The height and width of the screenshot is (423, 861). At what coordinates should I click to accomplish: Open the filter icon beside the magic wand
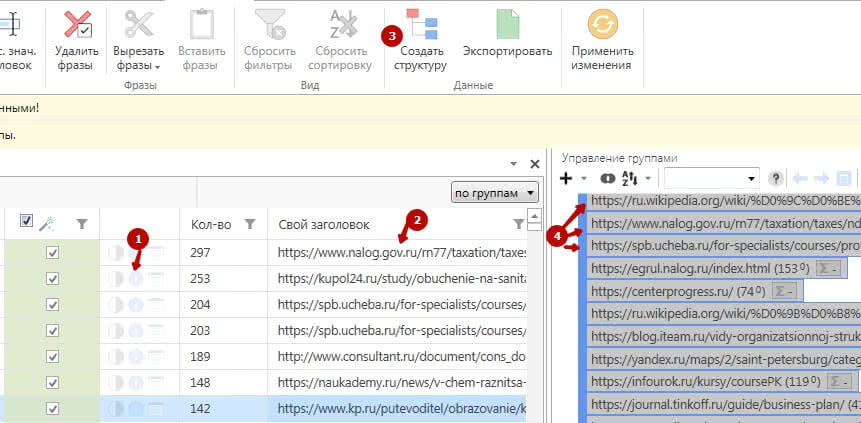82,224
